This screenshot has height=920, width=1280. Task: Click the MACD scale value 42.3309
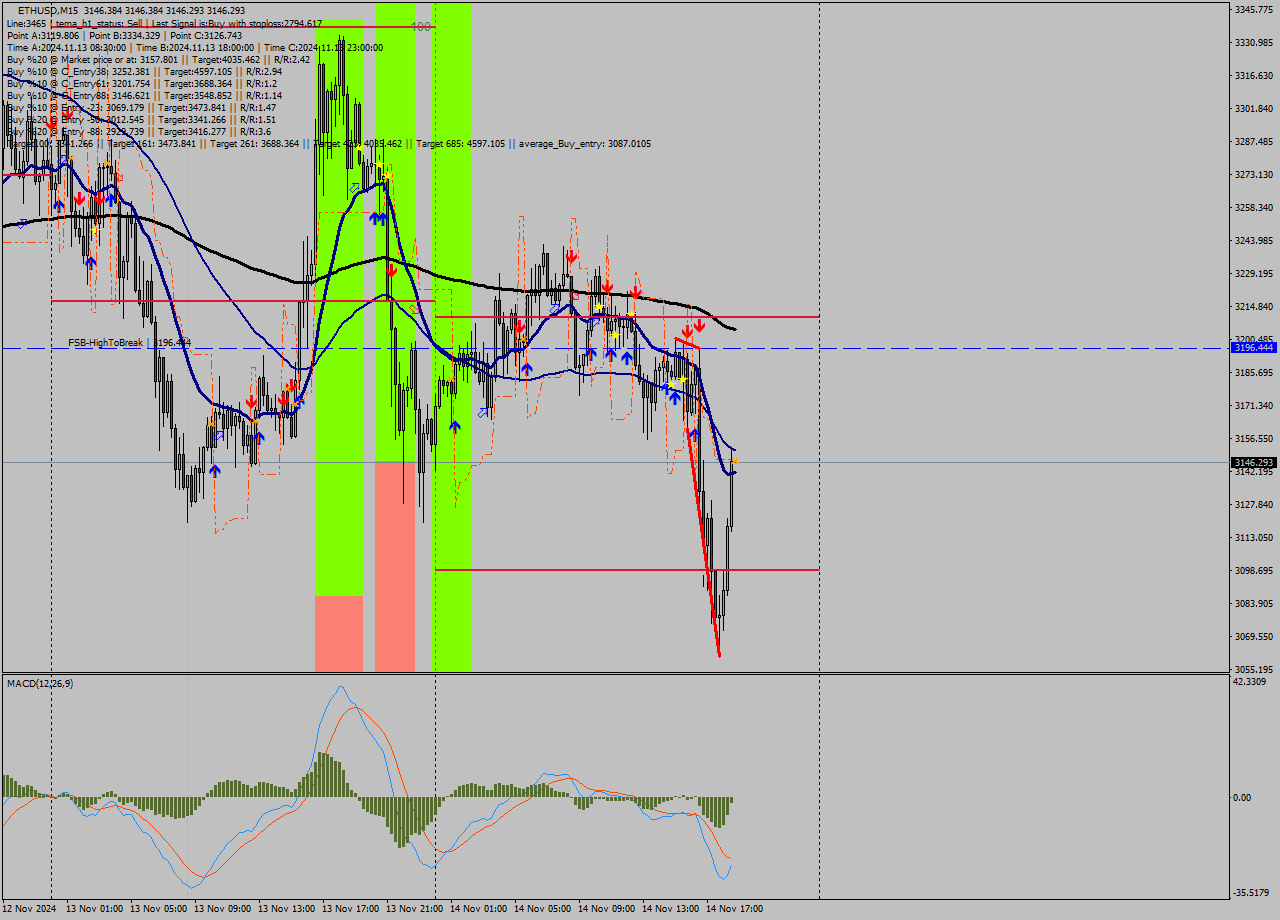click(1250, 682)
